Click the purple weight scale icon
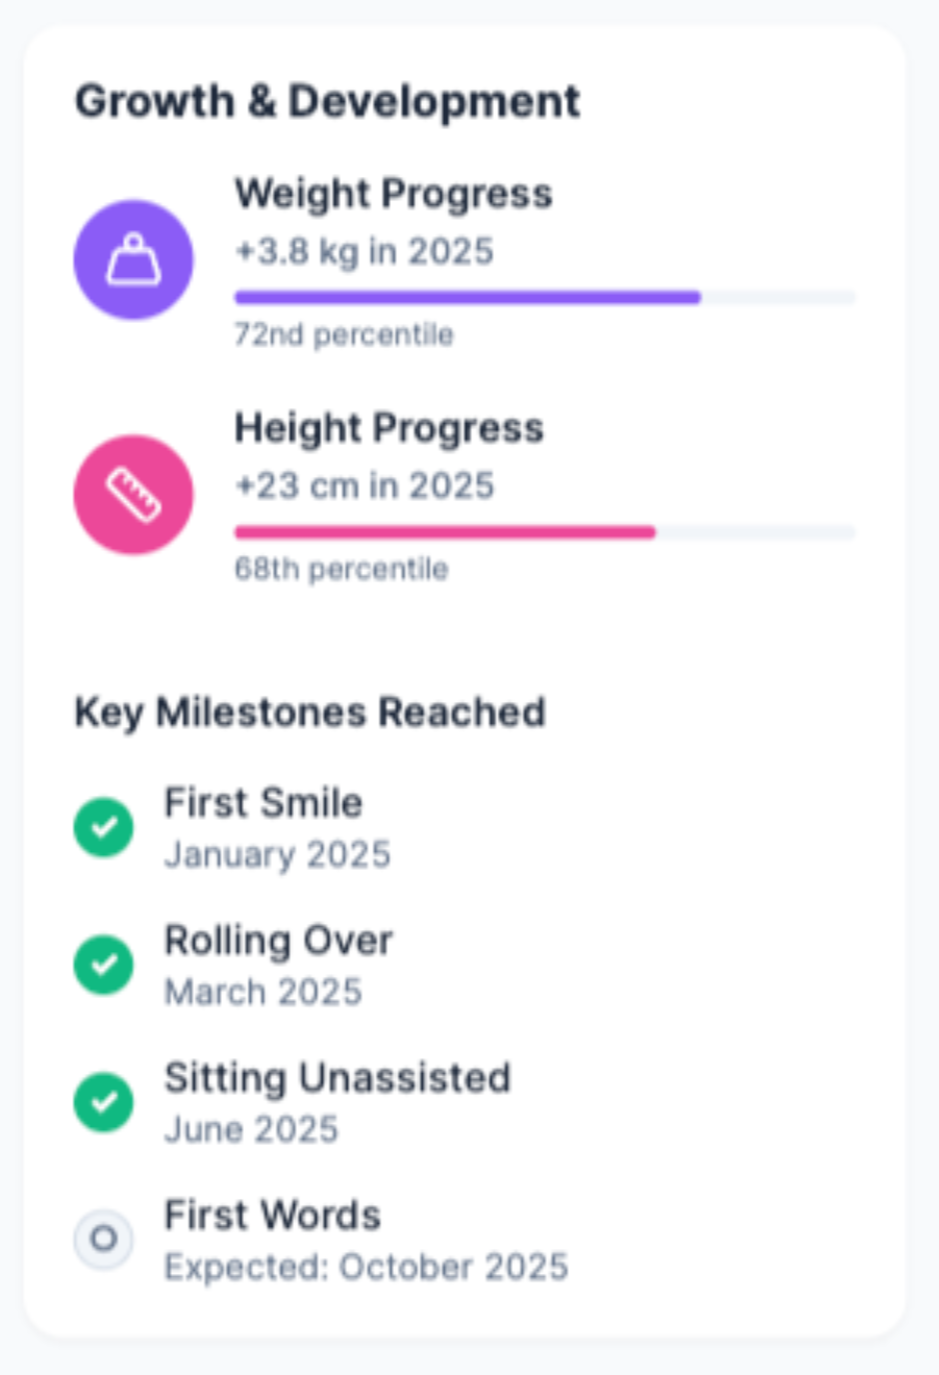 [133, 260]
